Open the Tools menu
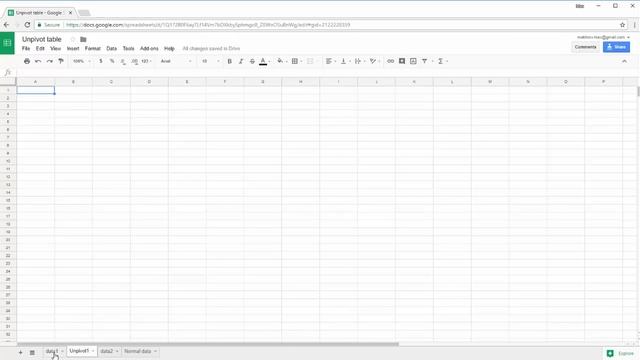This screenshot has height=360, width=640. click(x=129, y=49)
